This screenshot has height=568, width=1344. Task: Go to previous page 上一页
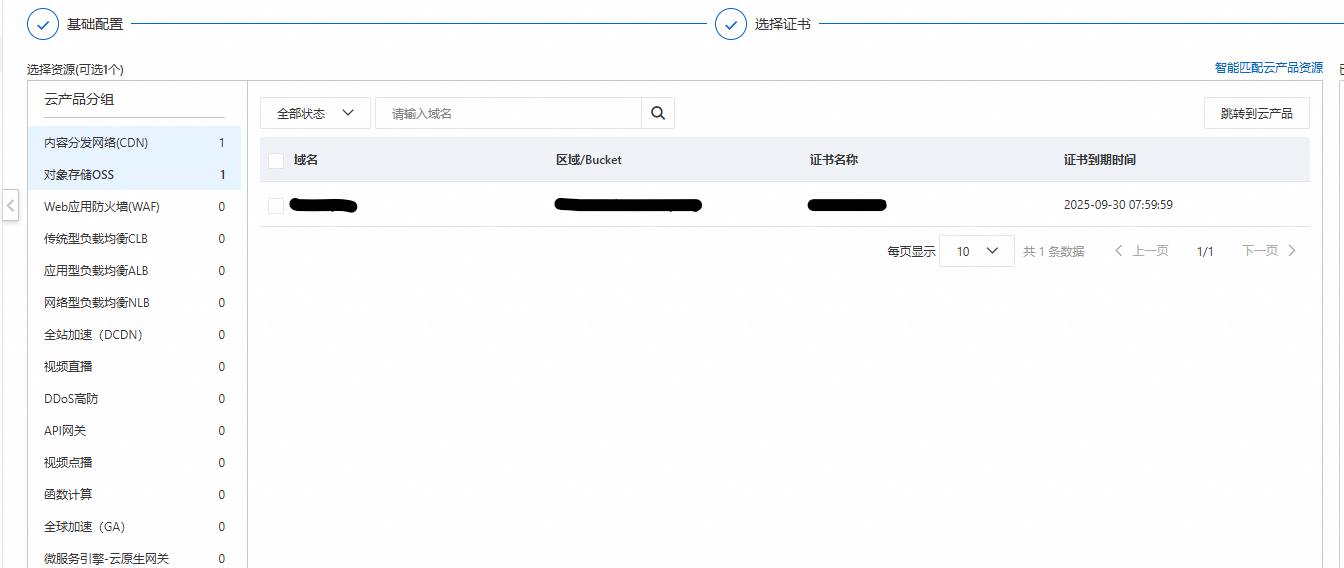pos(1141,251)
